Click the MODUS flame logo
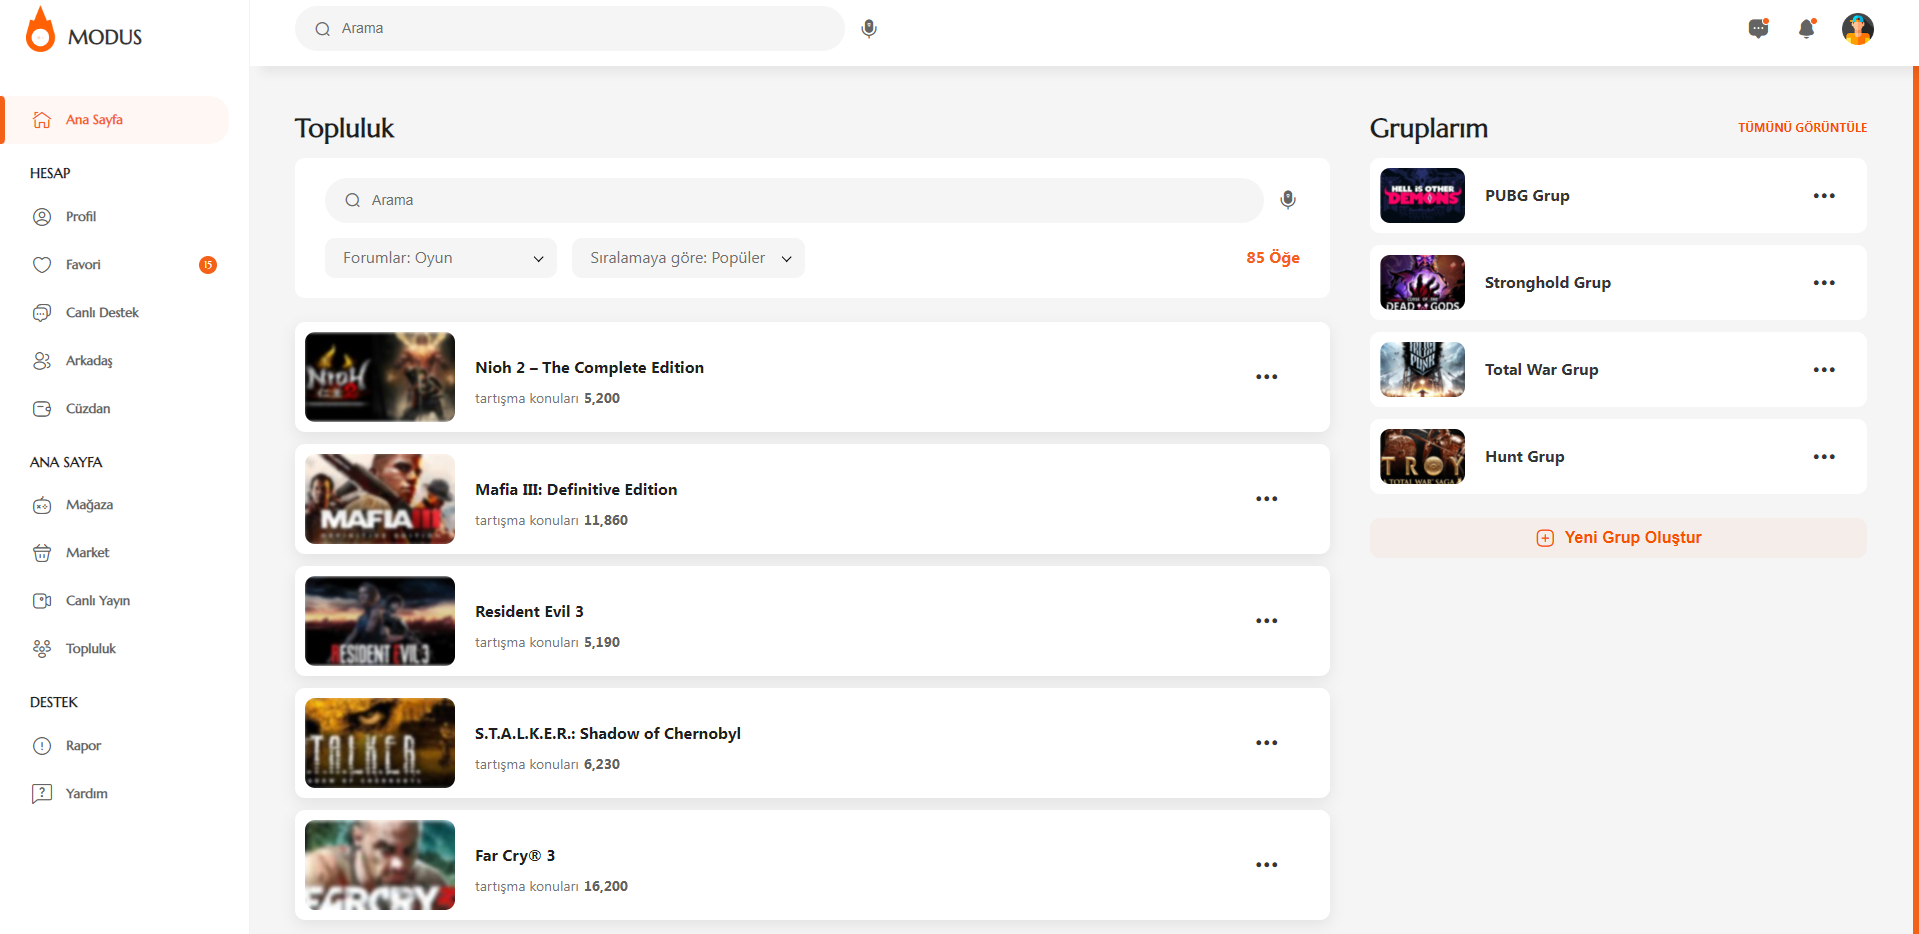 pyautogui.click(x=40, y=29)
